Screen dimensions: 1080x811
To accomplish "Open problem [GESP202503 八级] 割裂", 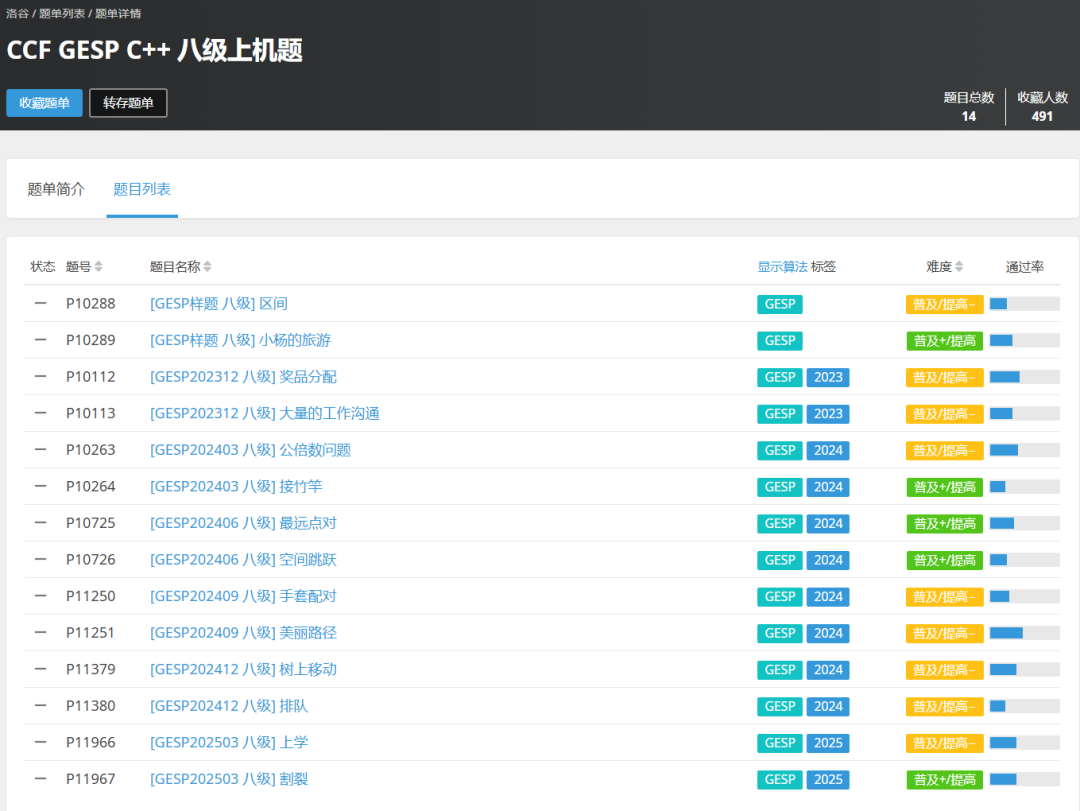I will [229, 779].
